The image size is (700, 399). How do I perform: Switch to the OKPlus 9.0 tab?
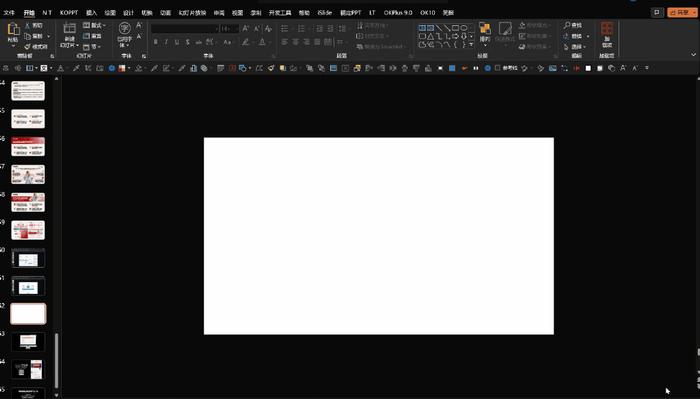click(x=398, y=12)
